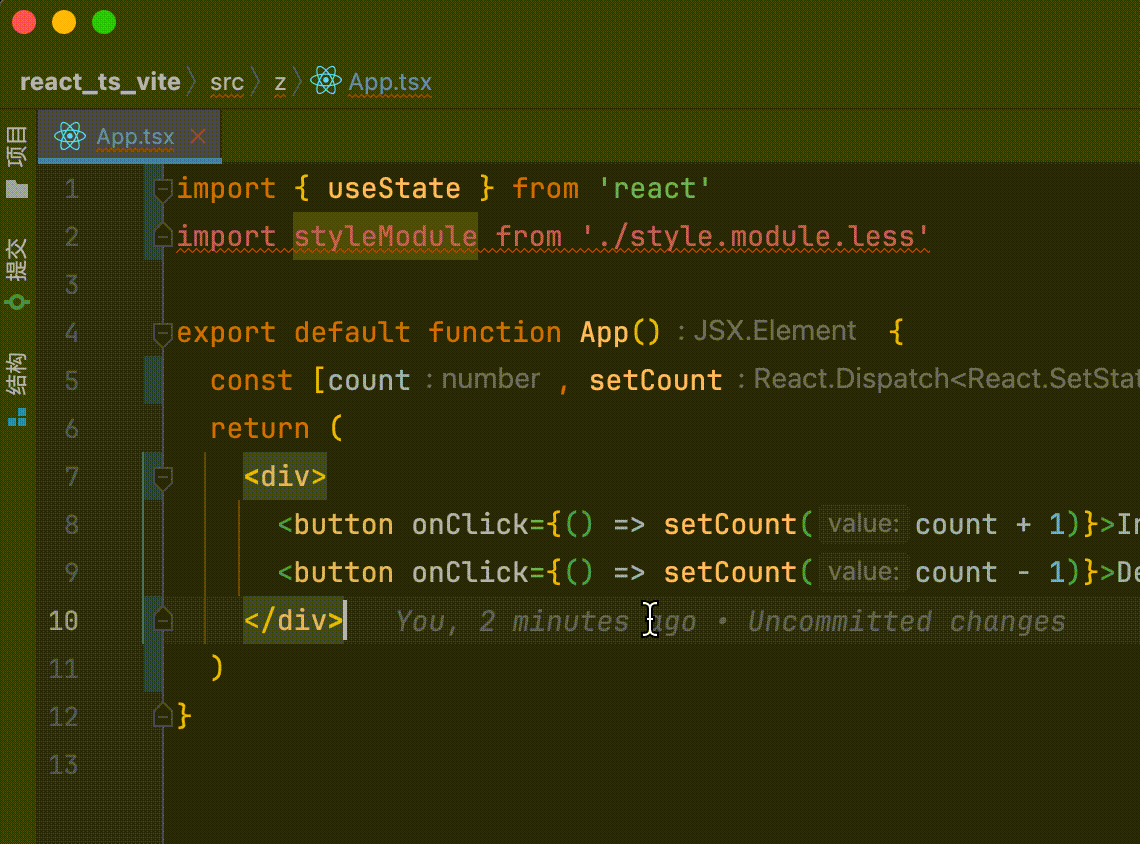Screen dimensions: 1140x844
Task: Click the src folder in the breadcrumb
Action: 227,82
